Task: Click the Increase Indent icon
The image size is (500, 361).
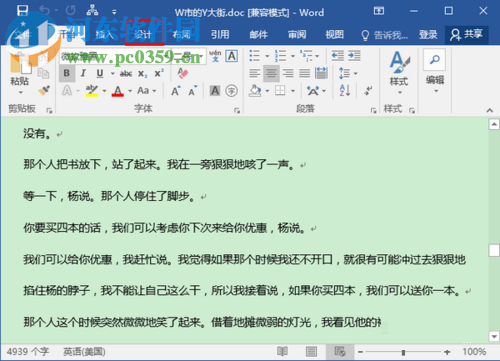Action: [x=354, y=56]
